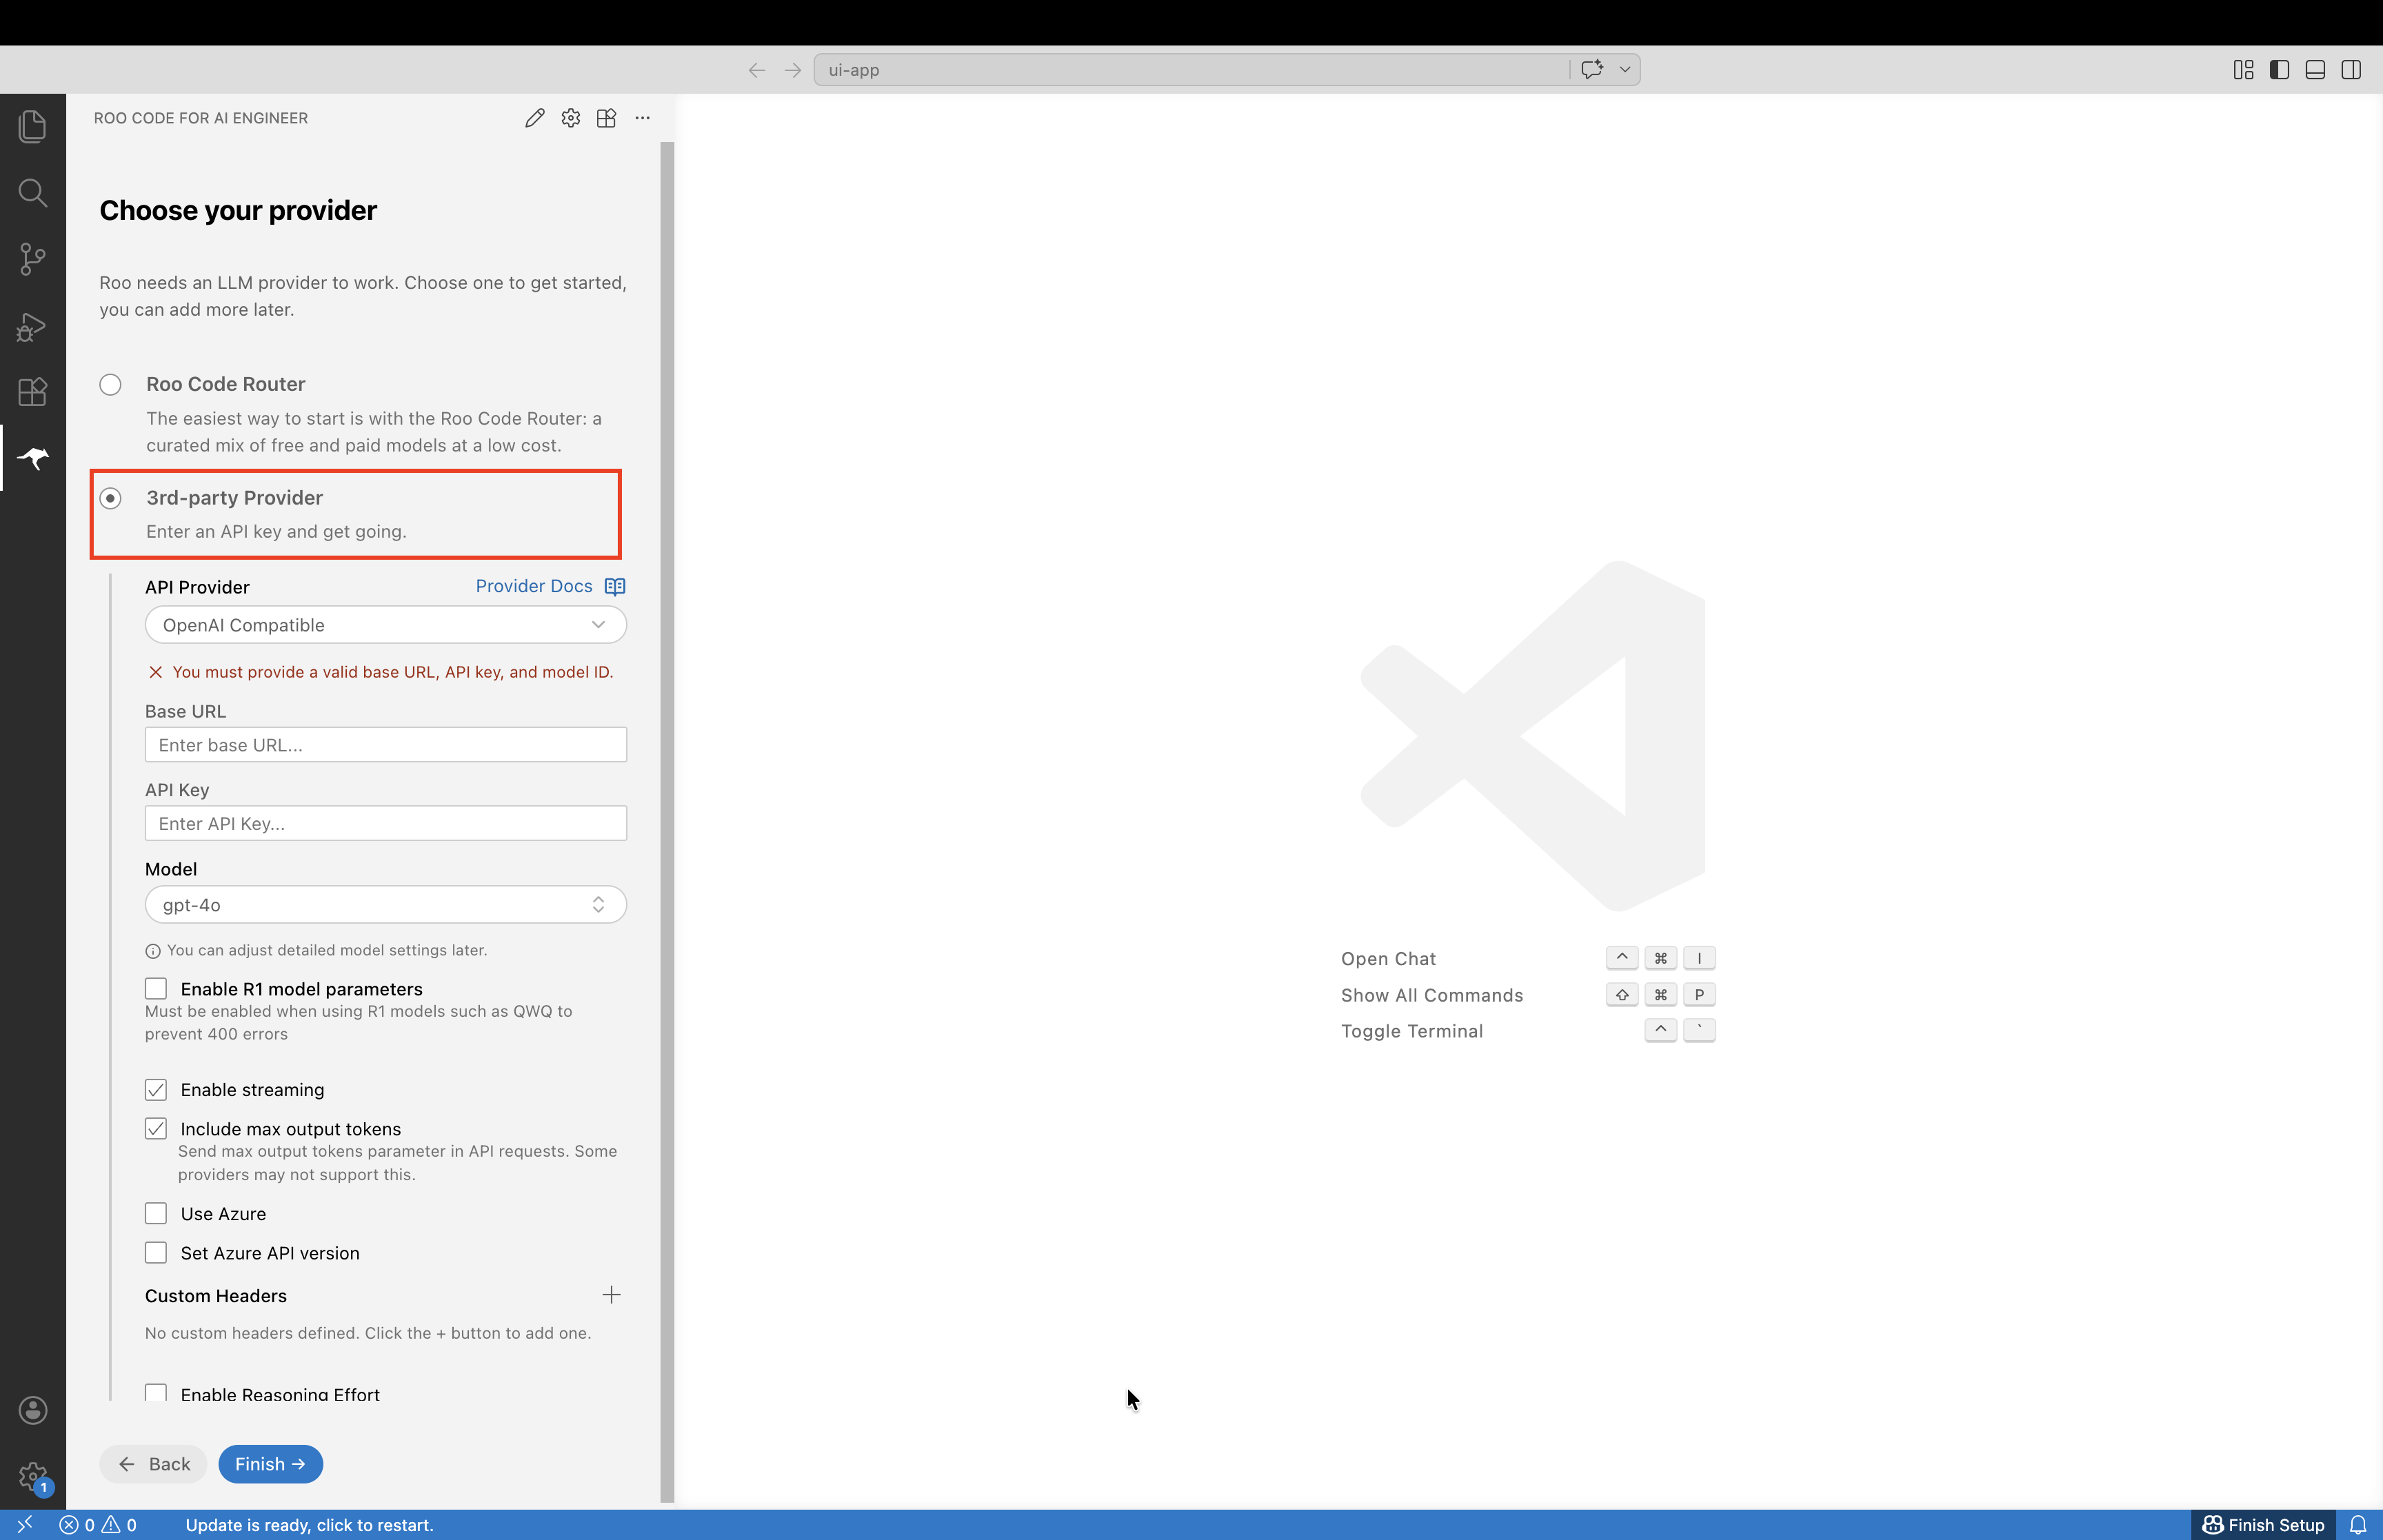Select the 3rd-party Provider radio button

pos(110,497)
